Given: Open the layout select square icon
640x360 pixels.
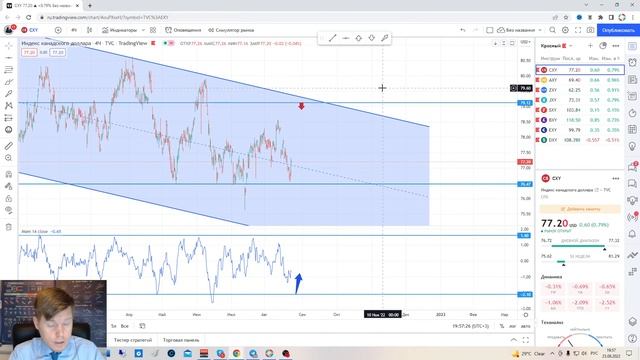Looking at the screenshot, I should tap(490, 30).
